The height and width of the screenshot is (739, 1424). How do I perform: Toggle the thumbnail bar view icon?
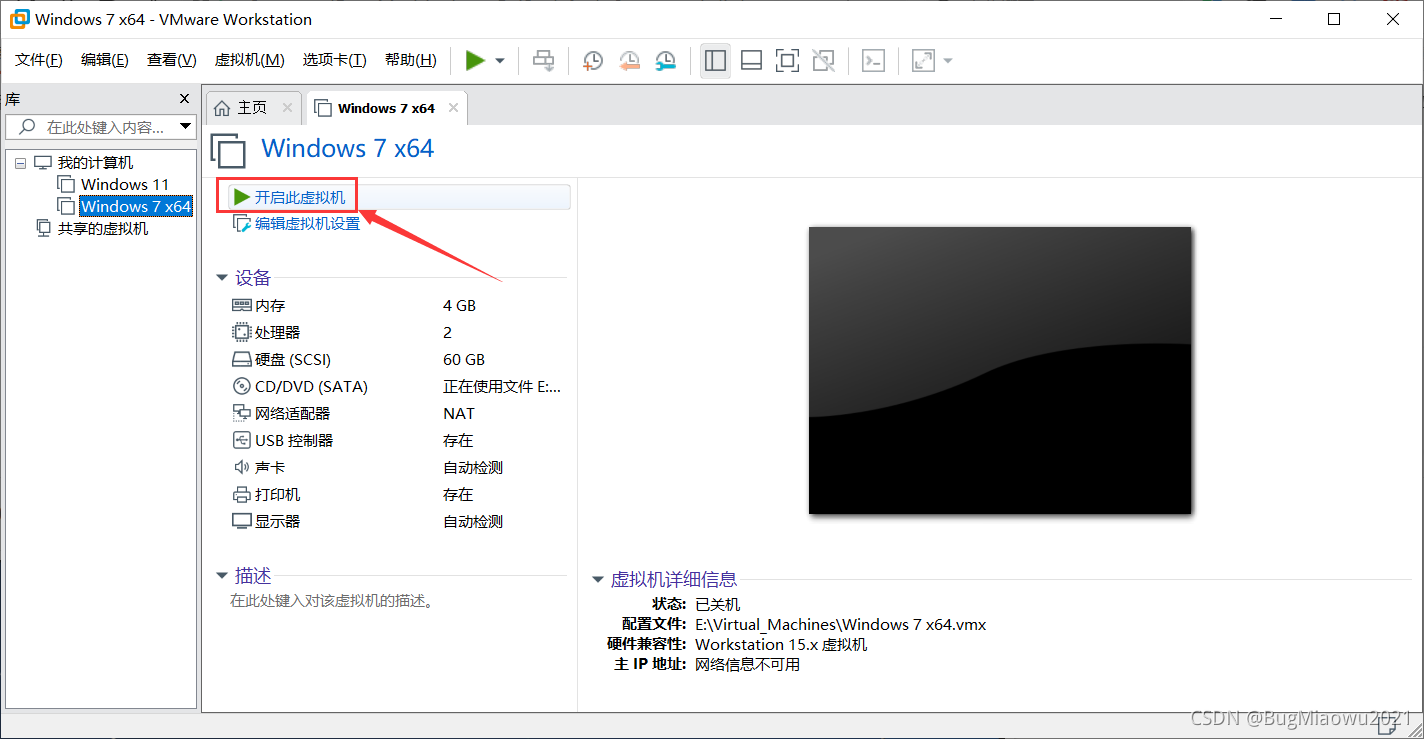pos(751,61)
